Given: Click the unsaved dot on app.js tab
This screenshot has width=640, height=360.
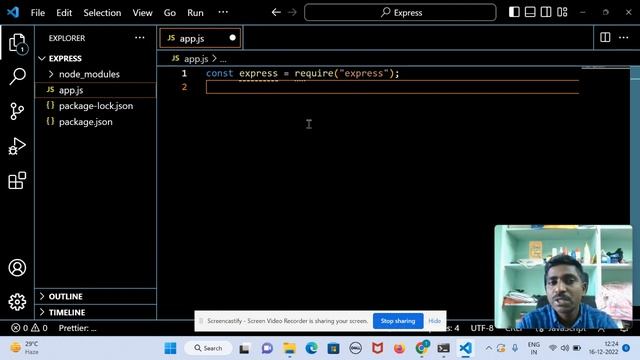Looking at the screenshot, I should (233, 38).
